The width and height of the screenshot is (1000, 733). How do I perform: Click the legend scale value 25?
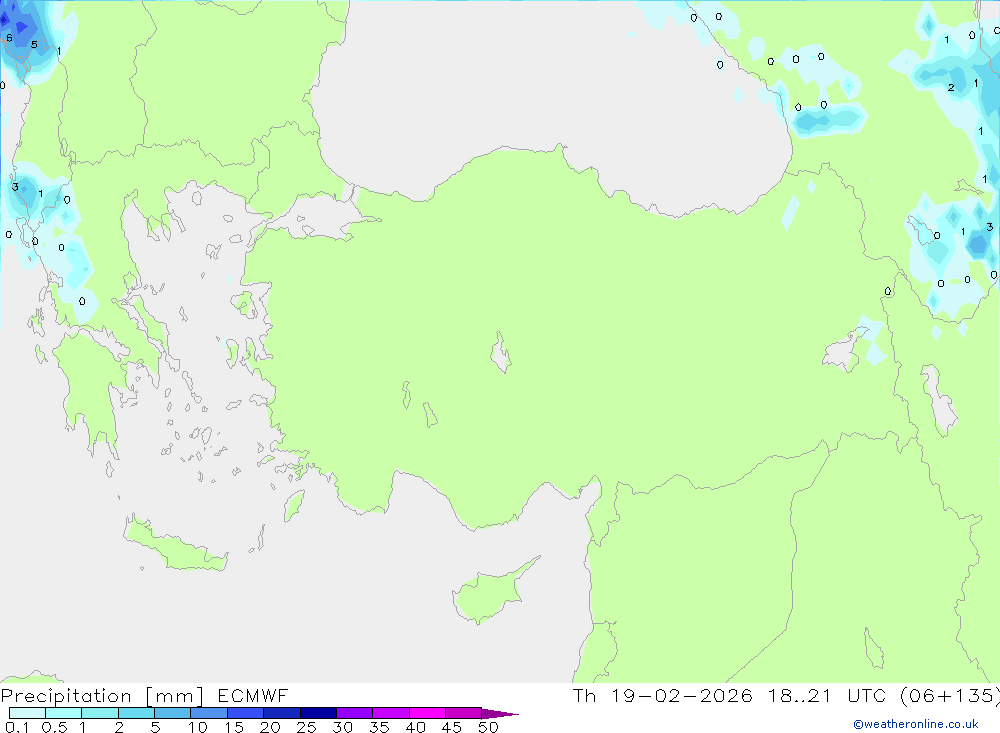pyautogui.click(x=306, y=727)
